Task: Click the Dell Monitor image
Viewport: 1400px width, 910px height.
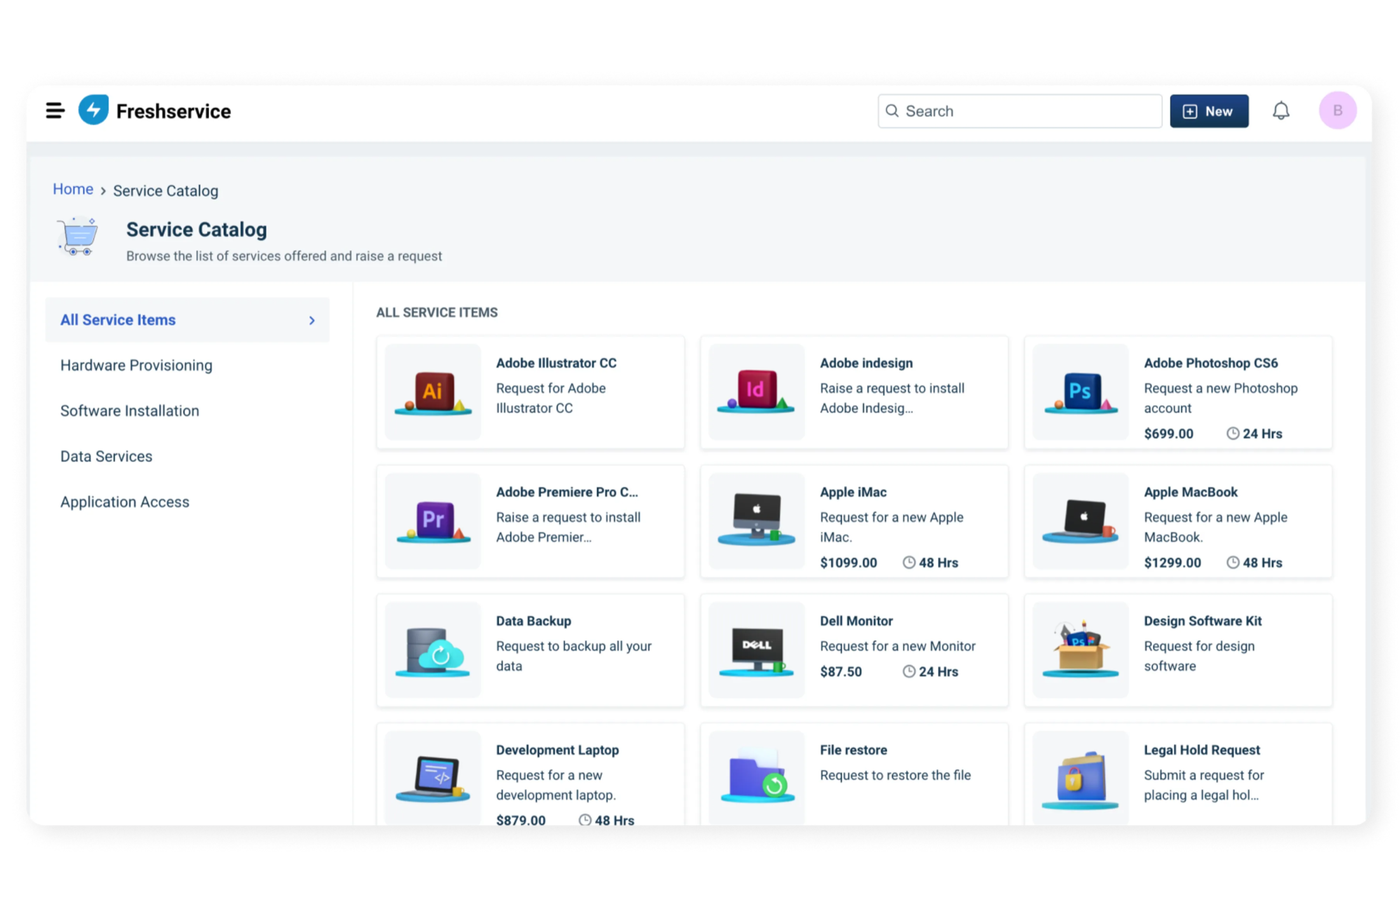Action: pyautogui.click(x=757, y=651)
